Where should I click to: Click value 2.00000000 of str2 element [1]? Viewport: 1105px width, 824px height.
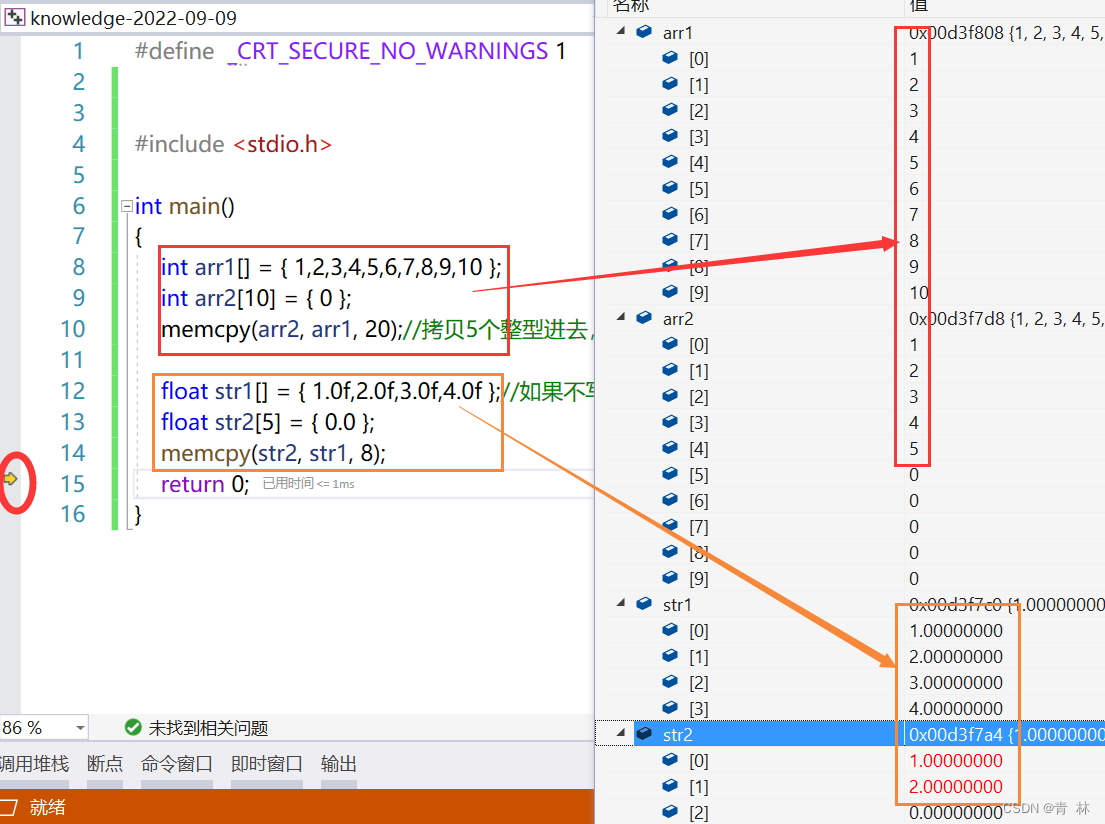click(x=956, y=787)
